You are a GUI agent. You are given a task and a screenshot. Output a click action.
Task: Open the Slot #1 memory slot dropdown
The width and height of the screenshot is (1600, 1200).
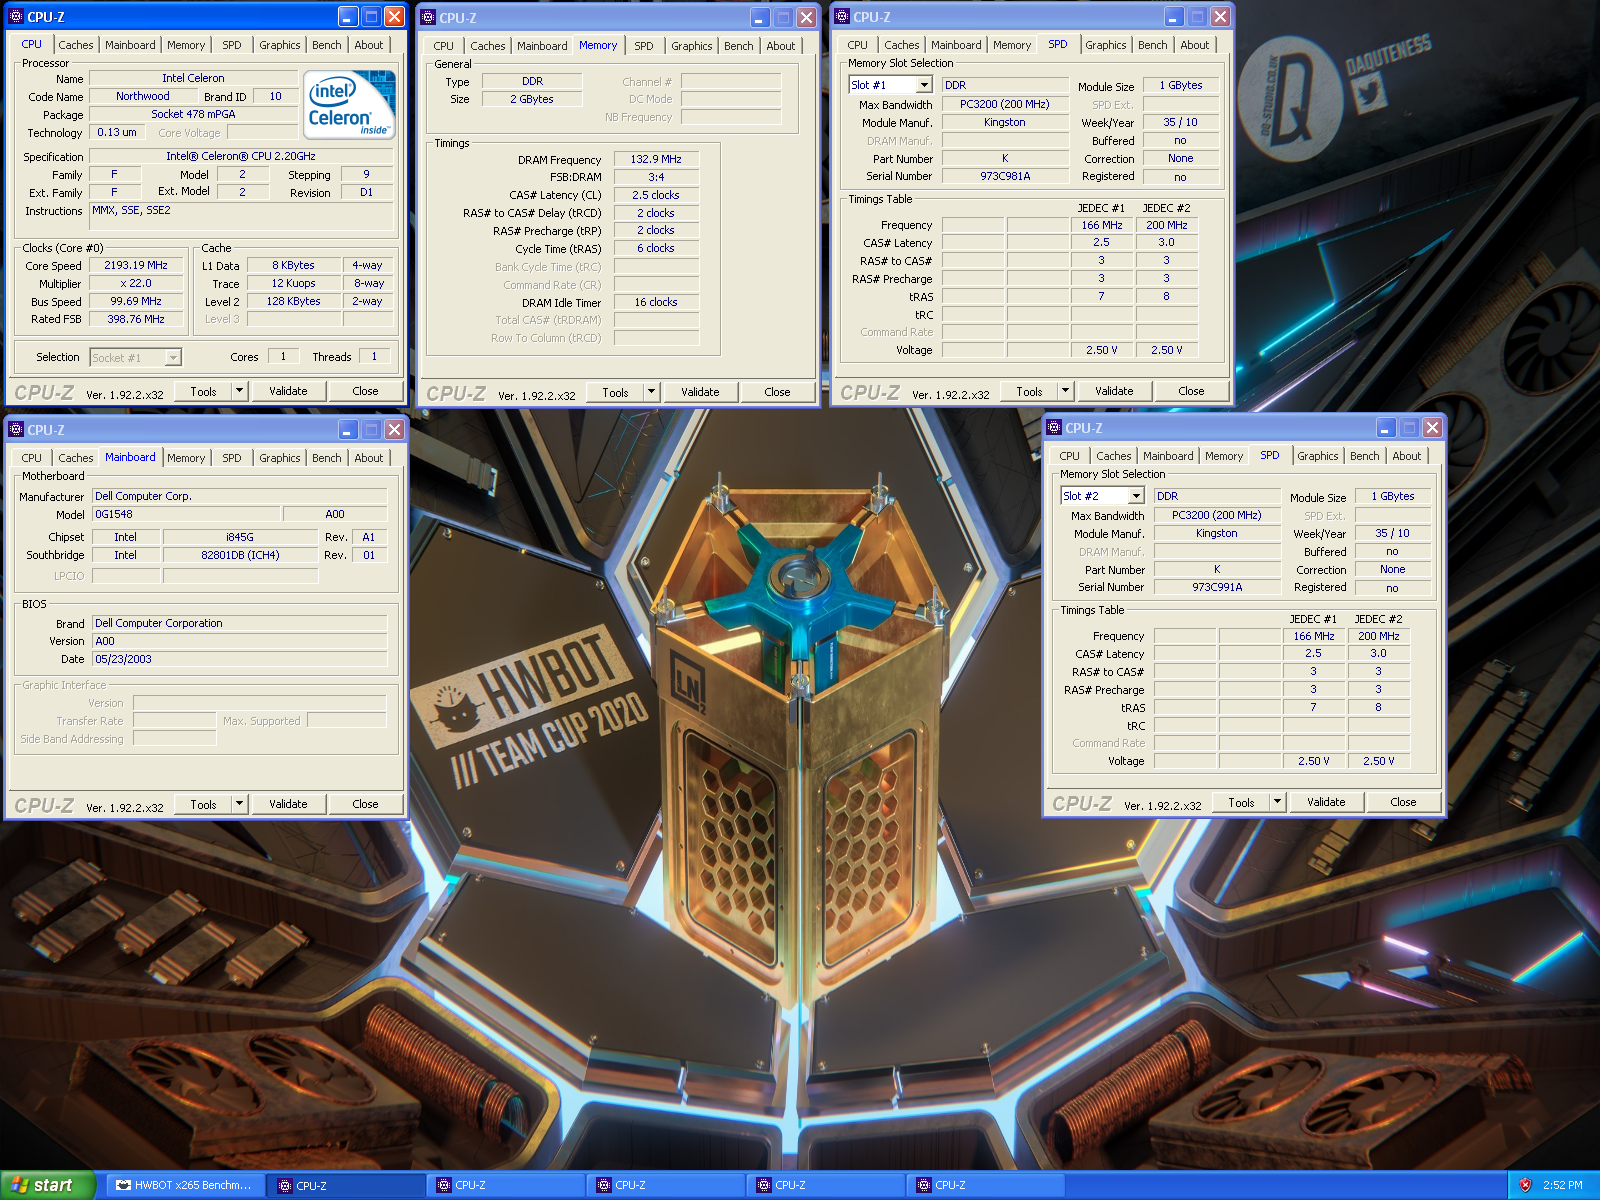925,85
